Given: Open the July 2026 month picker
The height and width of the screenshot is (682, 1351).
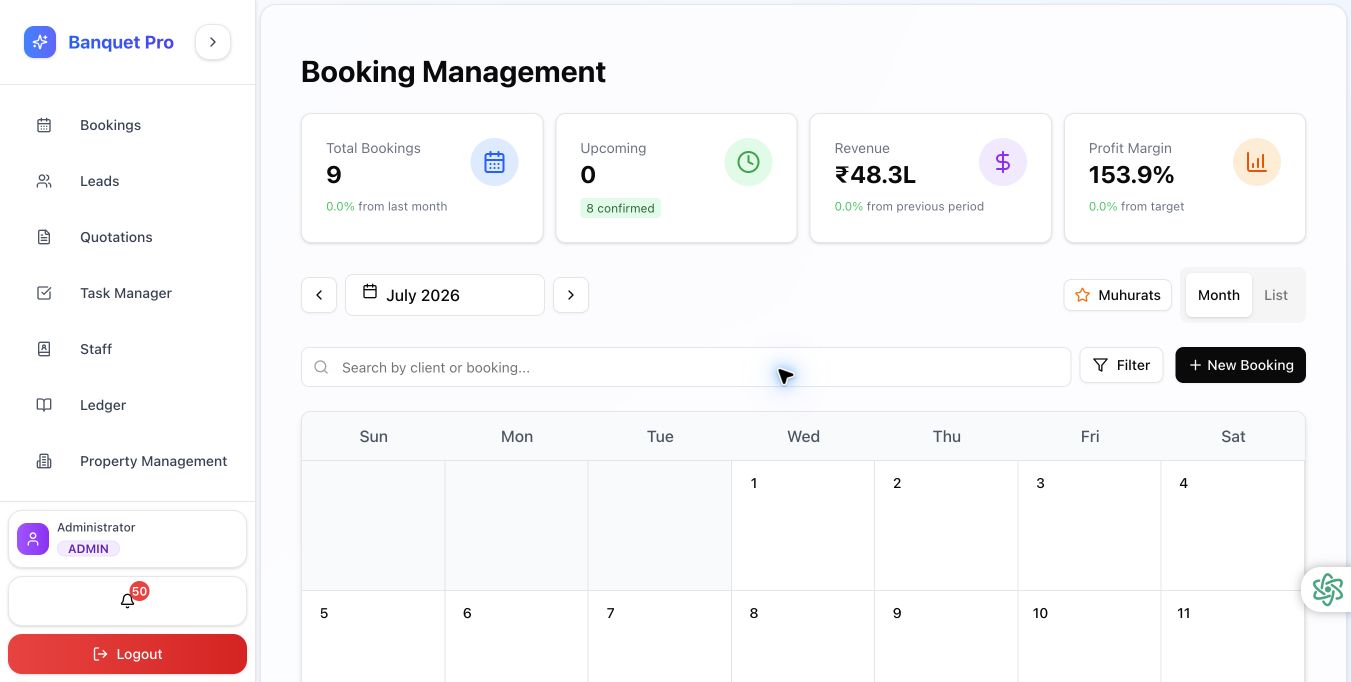Looking at the screenshot, I should point(445,295).
